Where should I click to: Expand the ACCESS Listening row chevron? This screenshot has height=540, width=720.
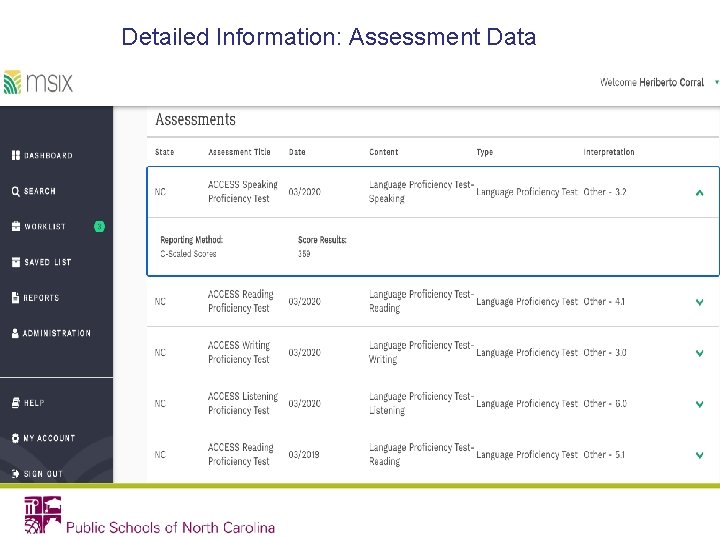(x=699, y=404)
